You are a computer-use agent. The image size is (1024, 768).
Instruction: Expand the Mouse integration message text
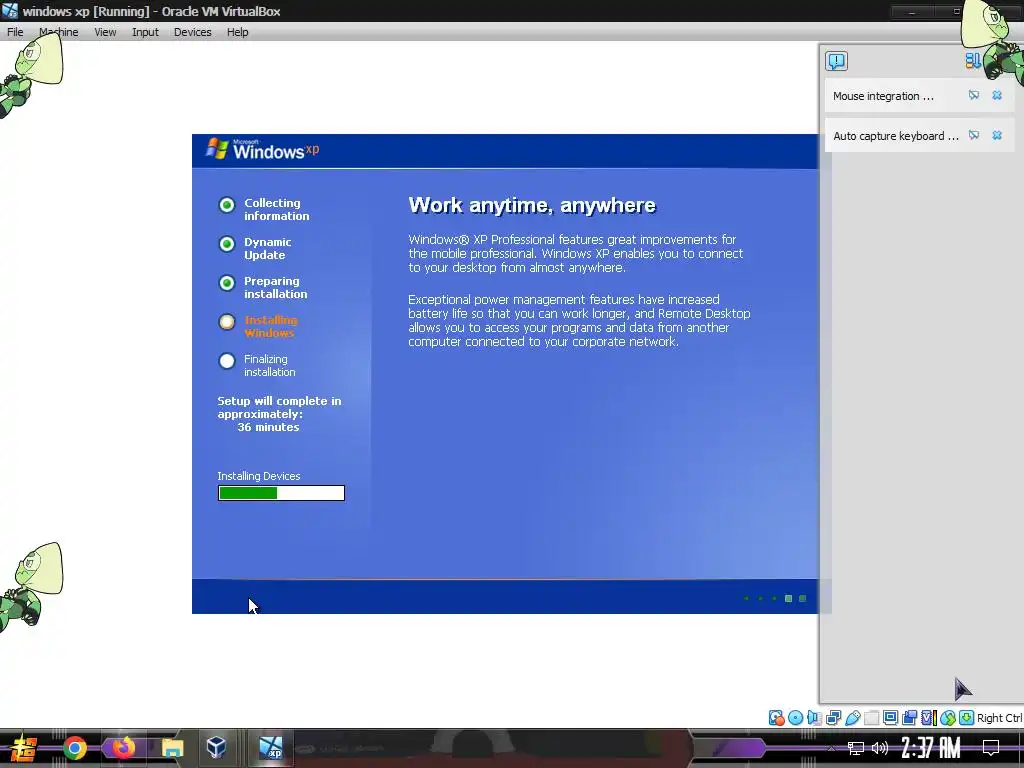[x=883, y=96]
